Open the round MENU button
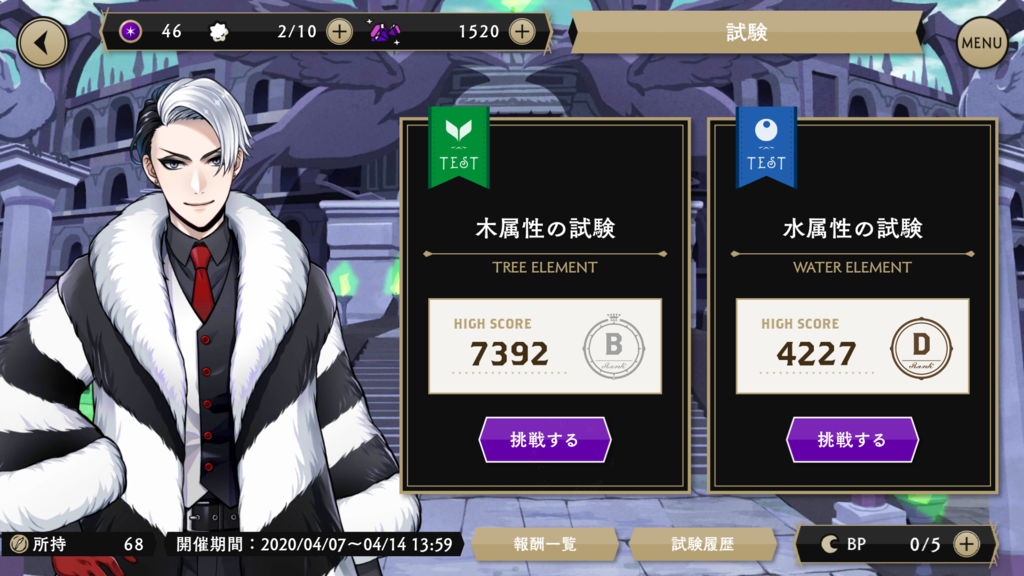 click(982, 42)
